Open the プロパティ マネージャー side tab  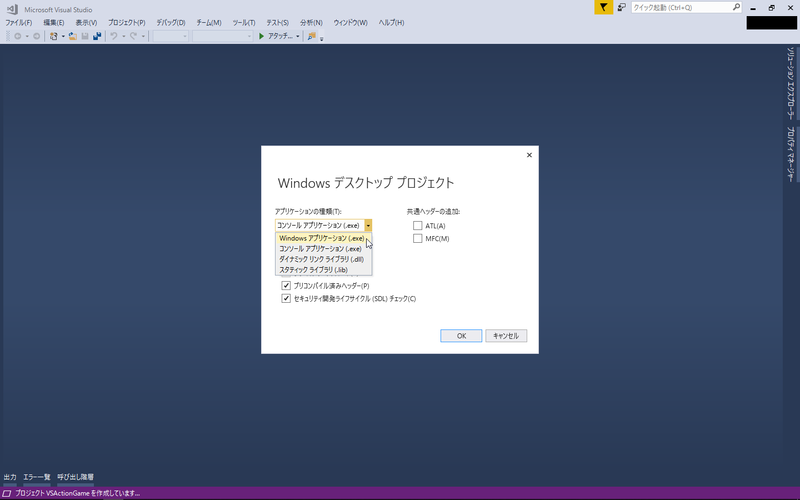[x=791, y=154]
